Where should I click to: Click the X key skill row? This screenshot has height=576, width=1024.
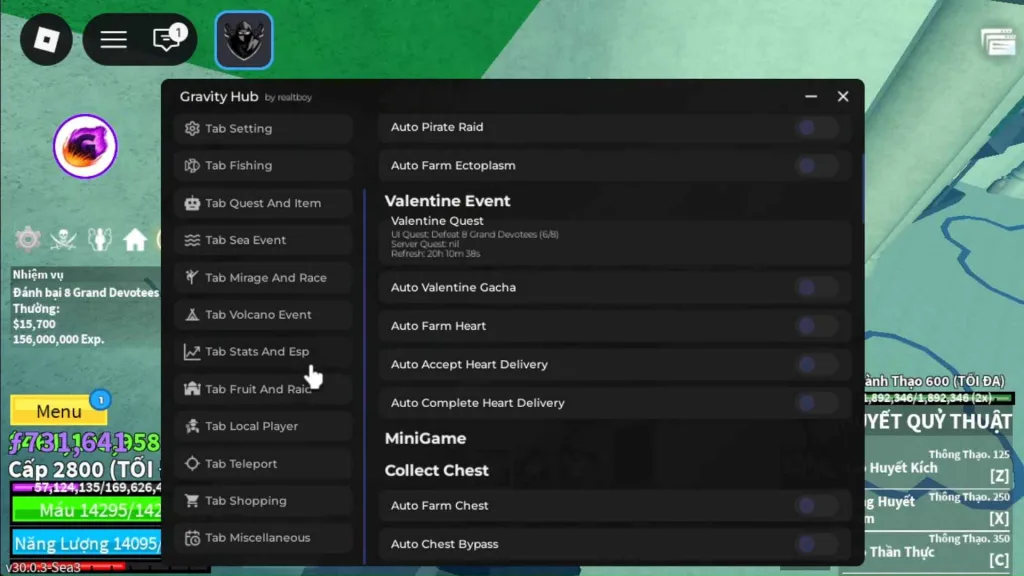click(x=939, y=510)
